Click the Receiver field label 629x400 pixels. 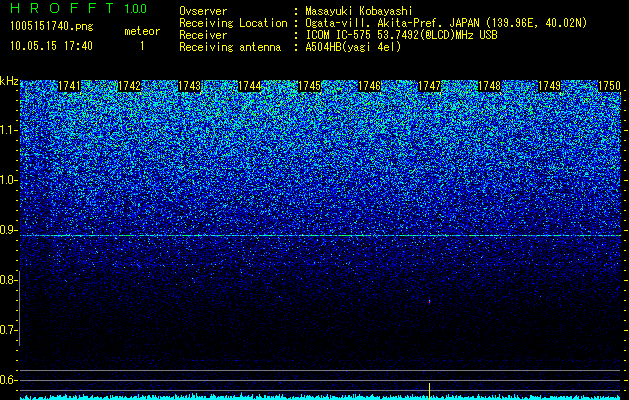pos(203,35)
